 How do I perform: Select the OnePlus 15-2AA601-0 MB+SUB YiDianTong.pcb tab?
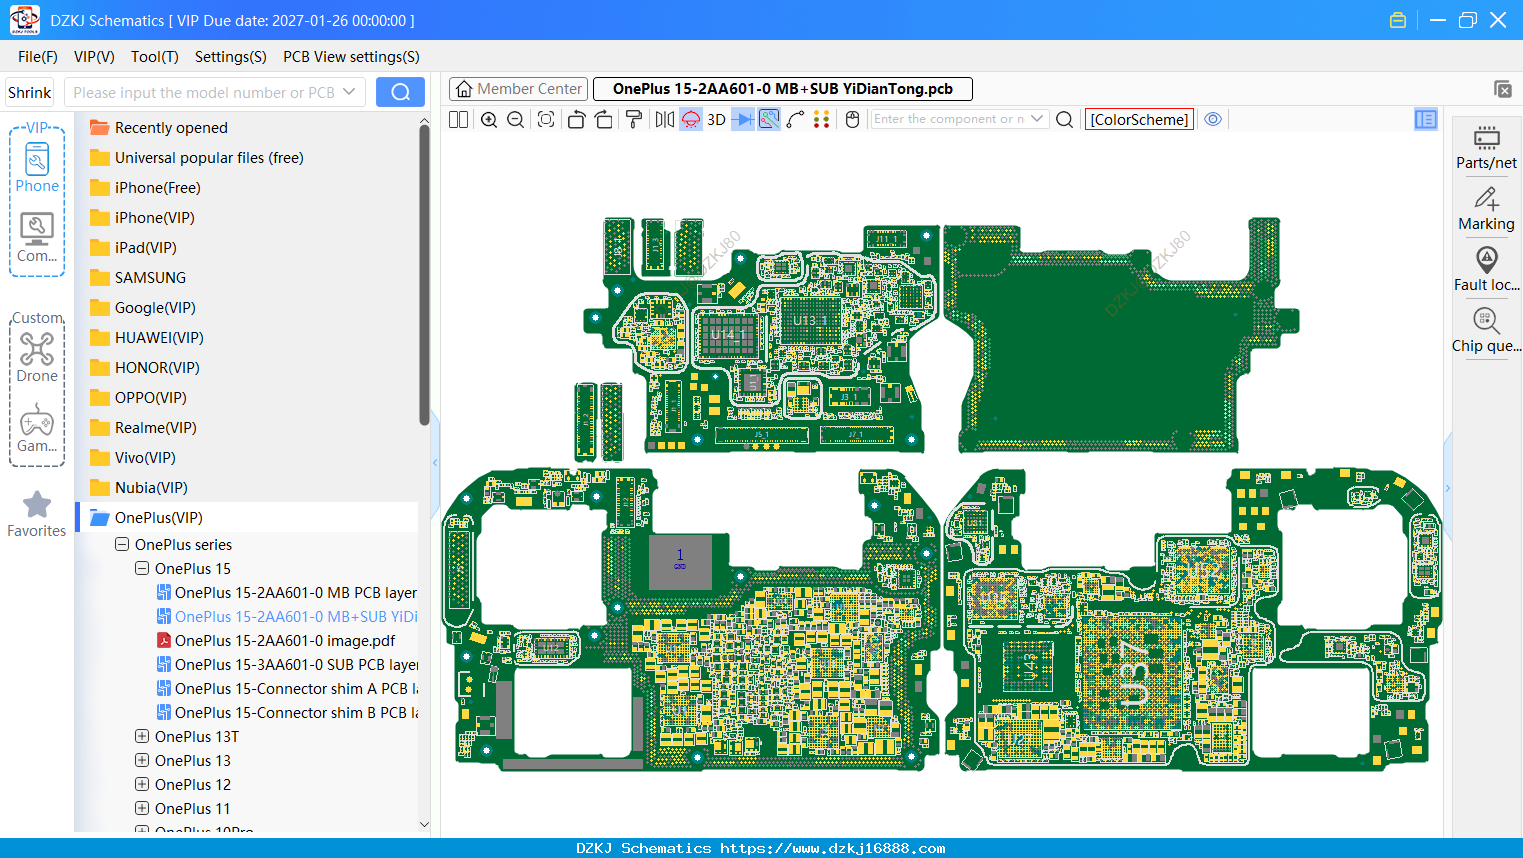783,89
